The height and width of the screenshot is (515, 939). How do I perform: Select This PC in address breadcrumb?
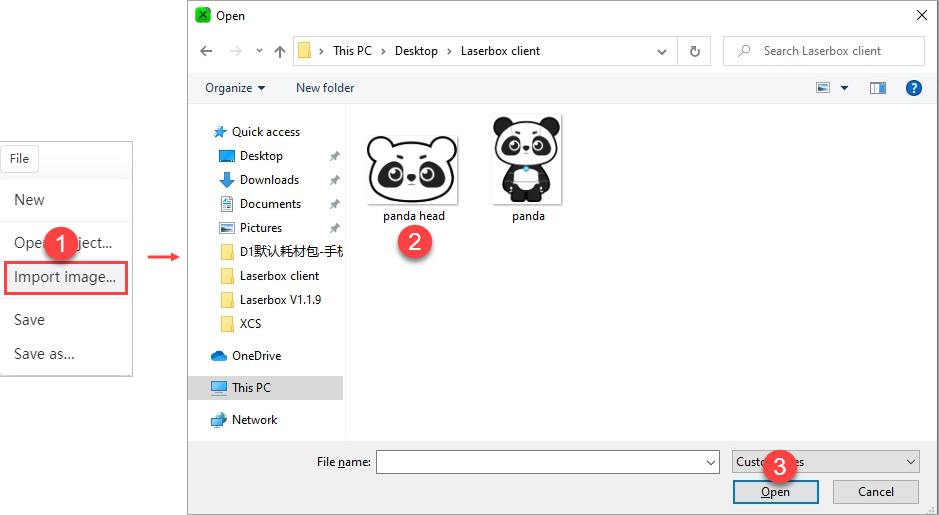tap(352, 51)
